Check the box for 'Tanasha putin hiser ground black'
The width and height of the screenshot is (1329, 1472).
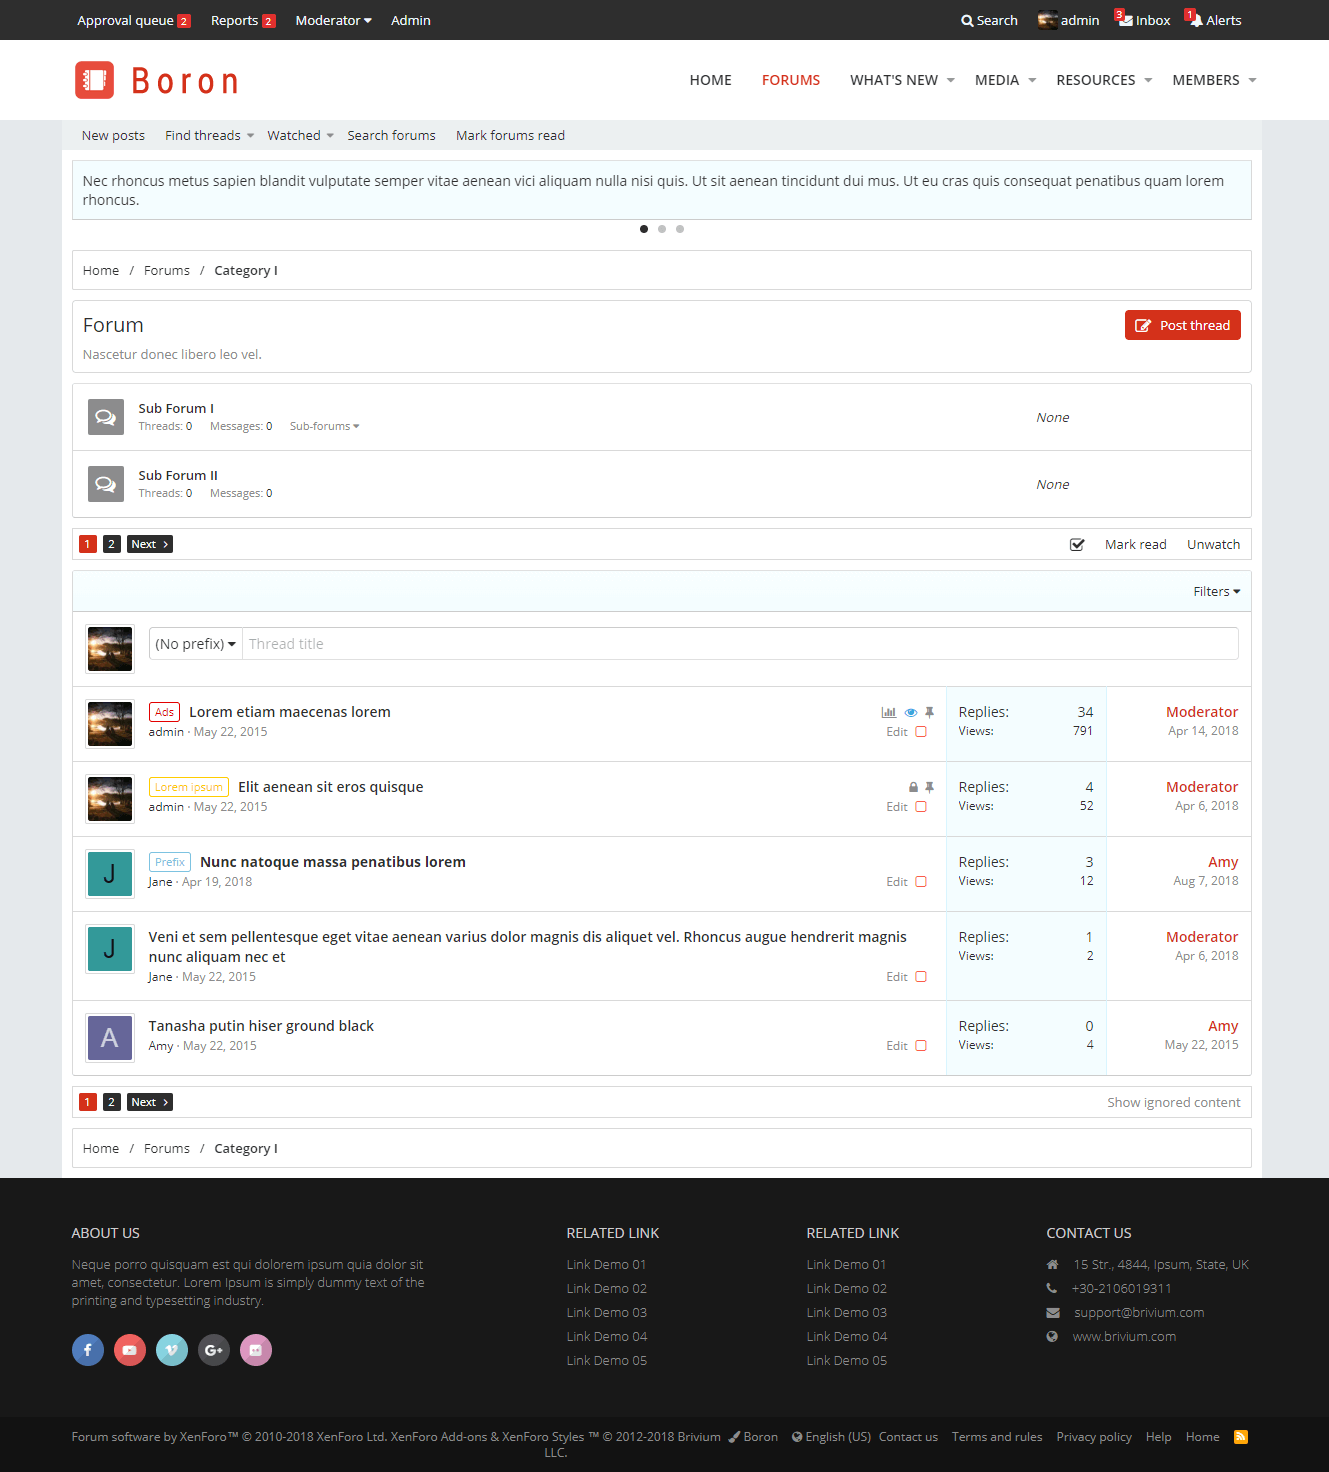click(921, 1046)
